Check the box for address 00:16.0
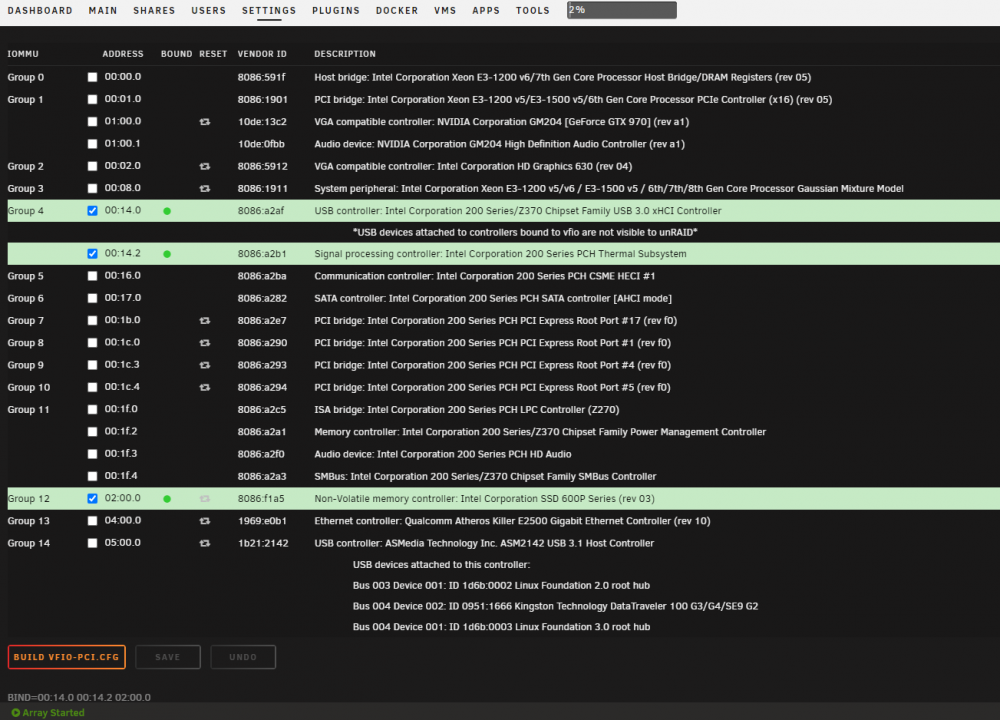The height and width of the screenshot is (720, 1000). tap(92, 276)
